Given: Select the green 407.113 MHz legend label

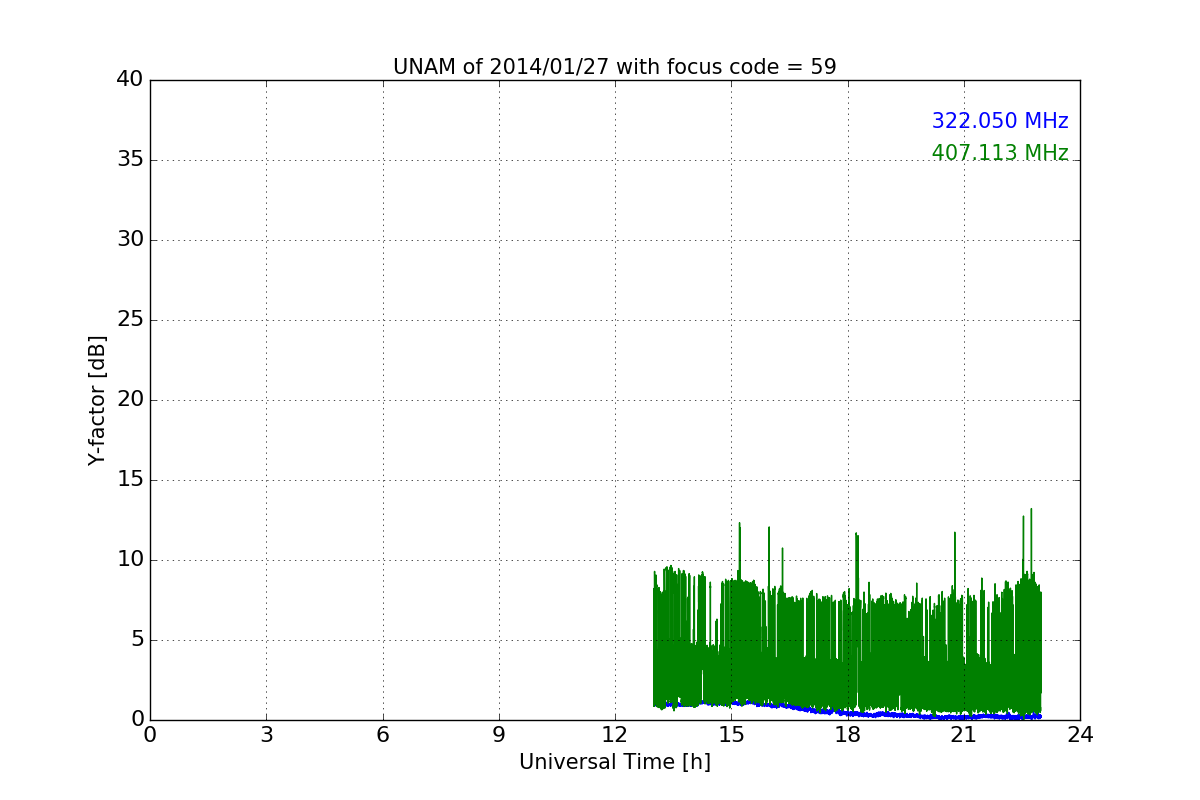Looking at the screenshot, I should point(1000,153).
